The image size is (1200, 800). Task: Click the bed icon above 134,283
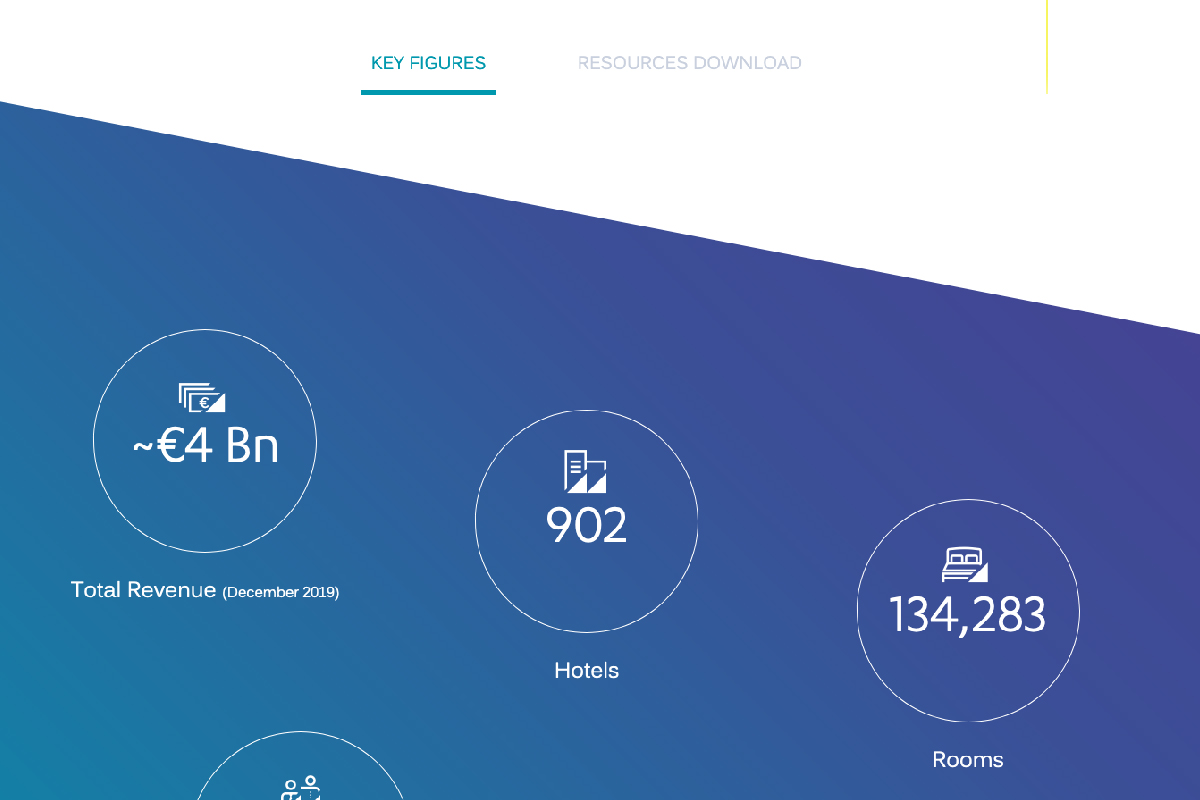965,564
